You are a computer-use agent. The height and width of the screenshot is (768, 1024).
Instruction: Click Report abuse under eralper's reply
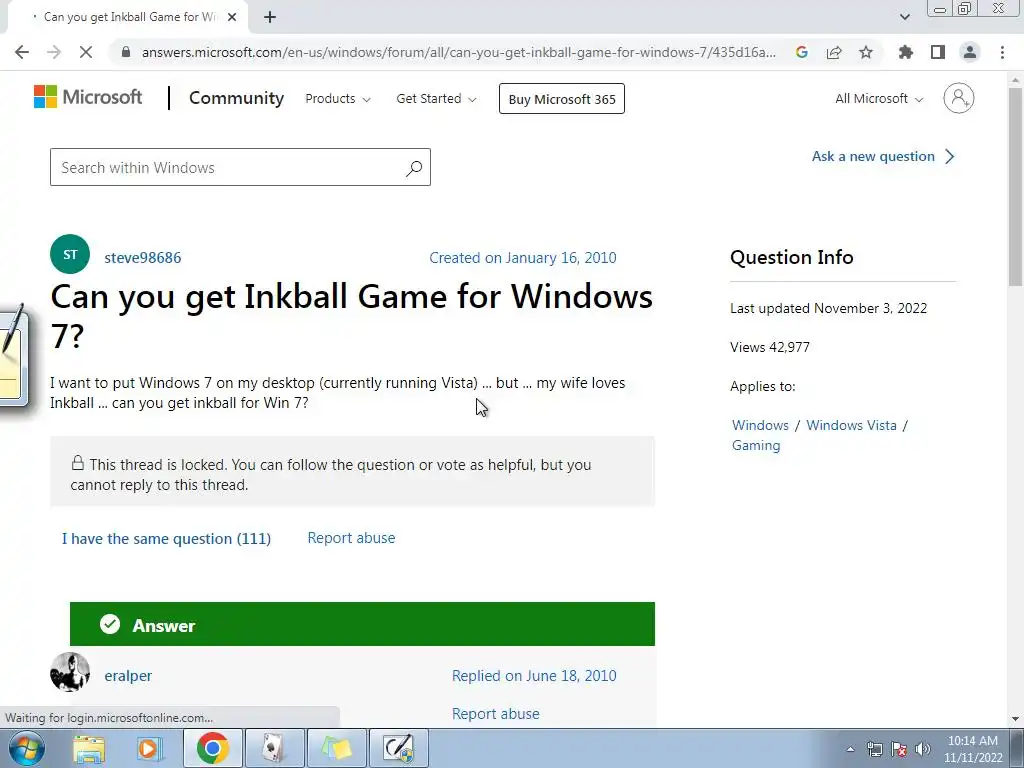pos(496,714)
